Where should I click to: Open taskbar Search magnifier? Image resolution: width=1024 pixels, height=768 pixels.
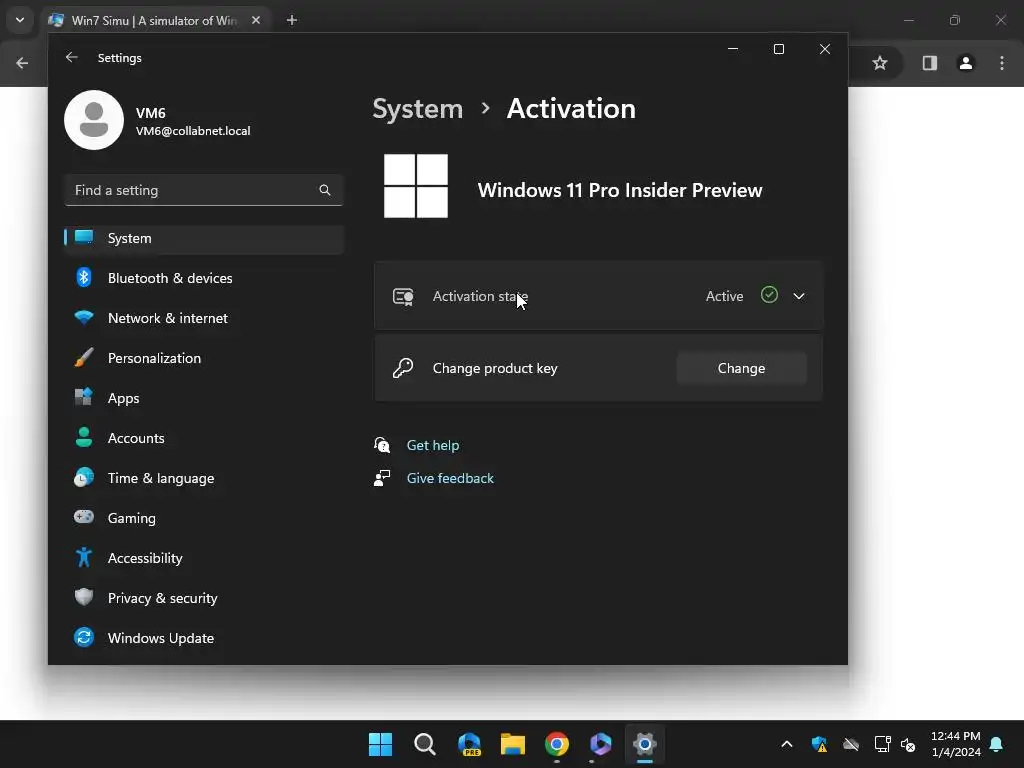click(x=424, y=744)
